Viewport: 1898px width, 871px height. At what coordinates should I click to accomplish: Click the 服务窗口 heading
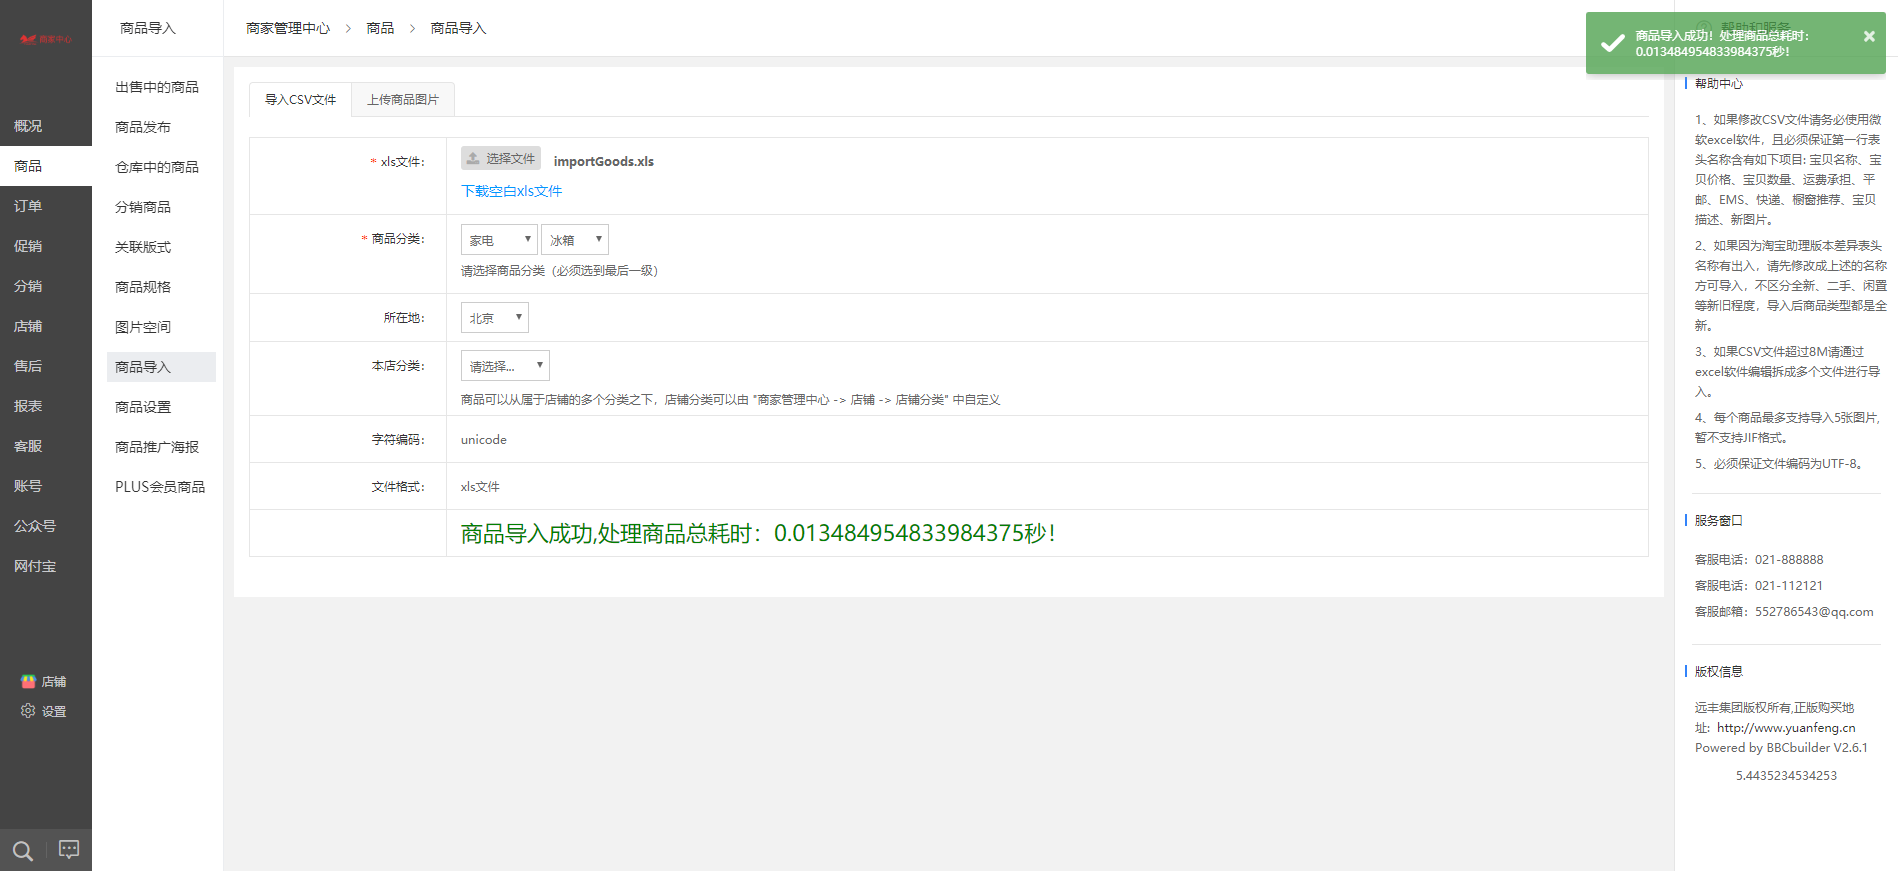[x=1718, y=521]
